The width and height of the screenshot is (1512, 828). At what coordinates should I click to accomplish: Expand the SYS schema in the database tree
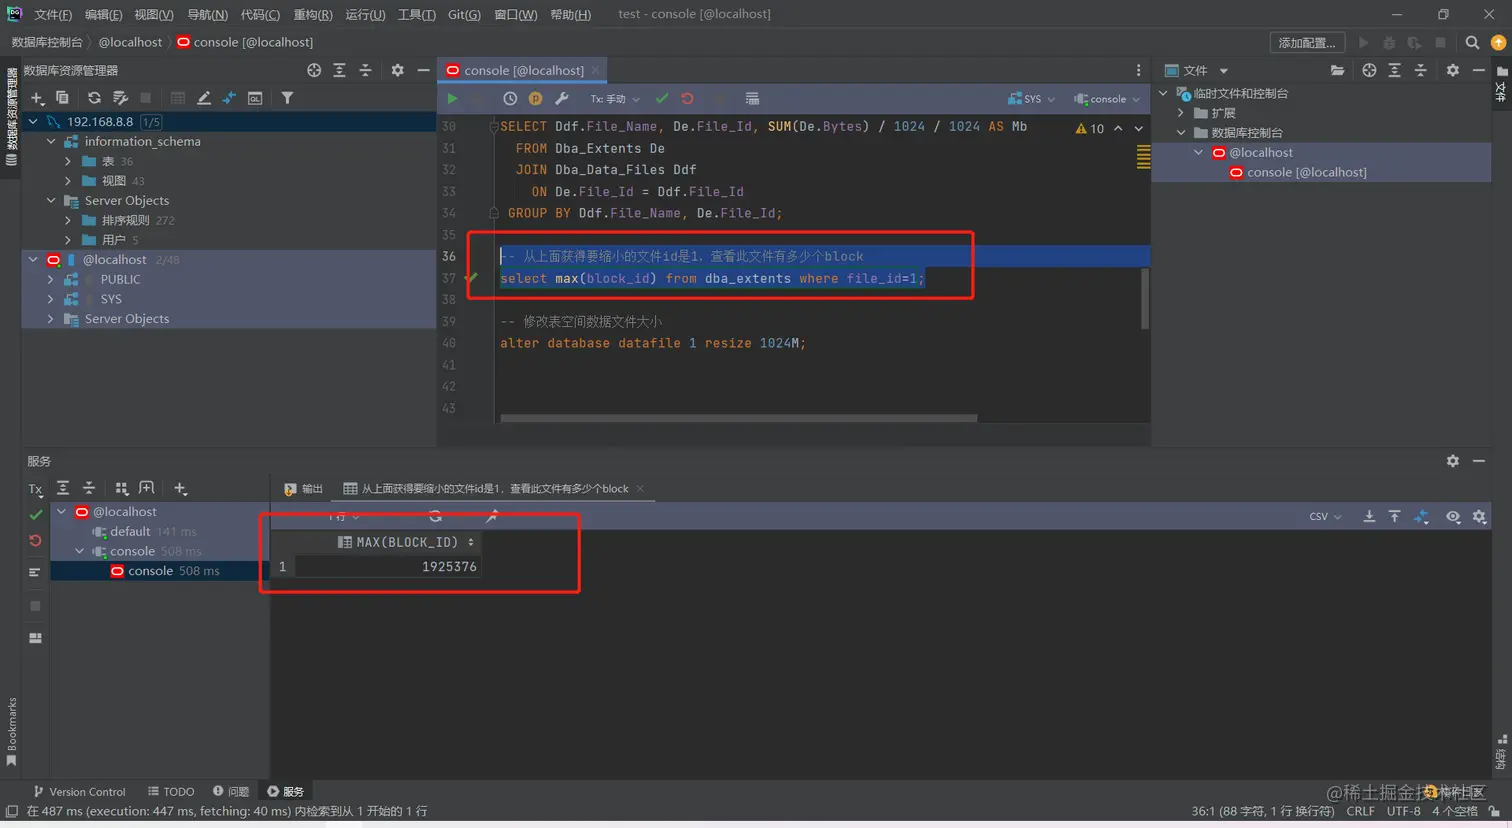(x=51, y=299)
